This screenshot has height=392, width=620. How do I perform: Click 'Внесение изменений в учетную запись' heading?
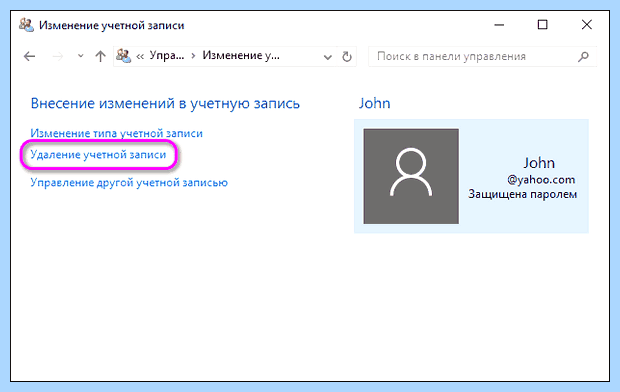pyautogui.click(x=165, y=103)
